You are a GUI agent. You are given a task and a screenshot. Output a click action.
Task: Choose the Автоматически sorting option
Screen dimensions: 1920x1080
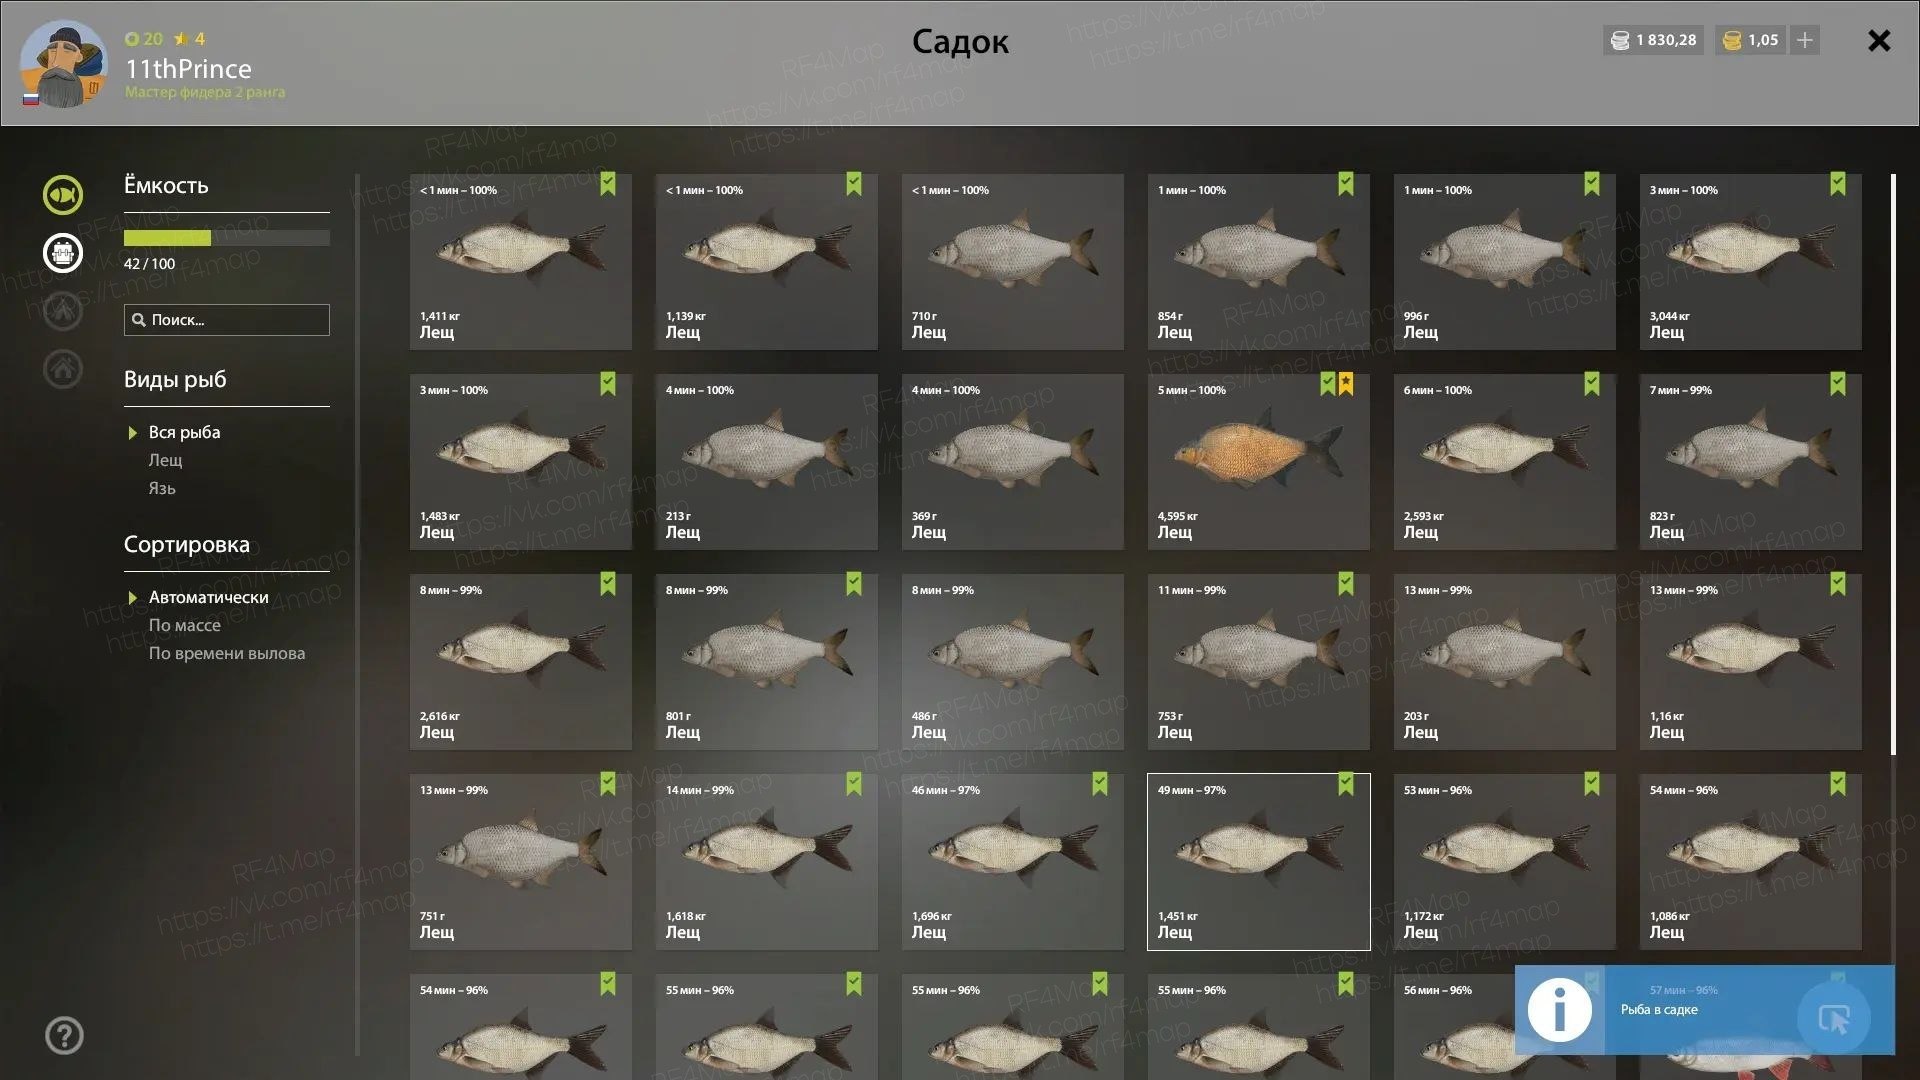click(208, 597)
